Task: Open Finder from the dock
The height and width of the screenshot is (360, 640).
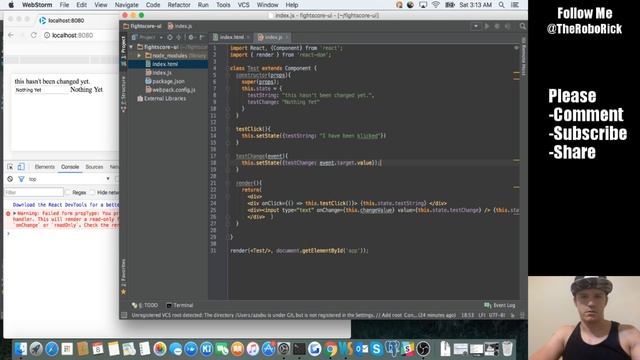Action: [20, 349]
